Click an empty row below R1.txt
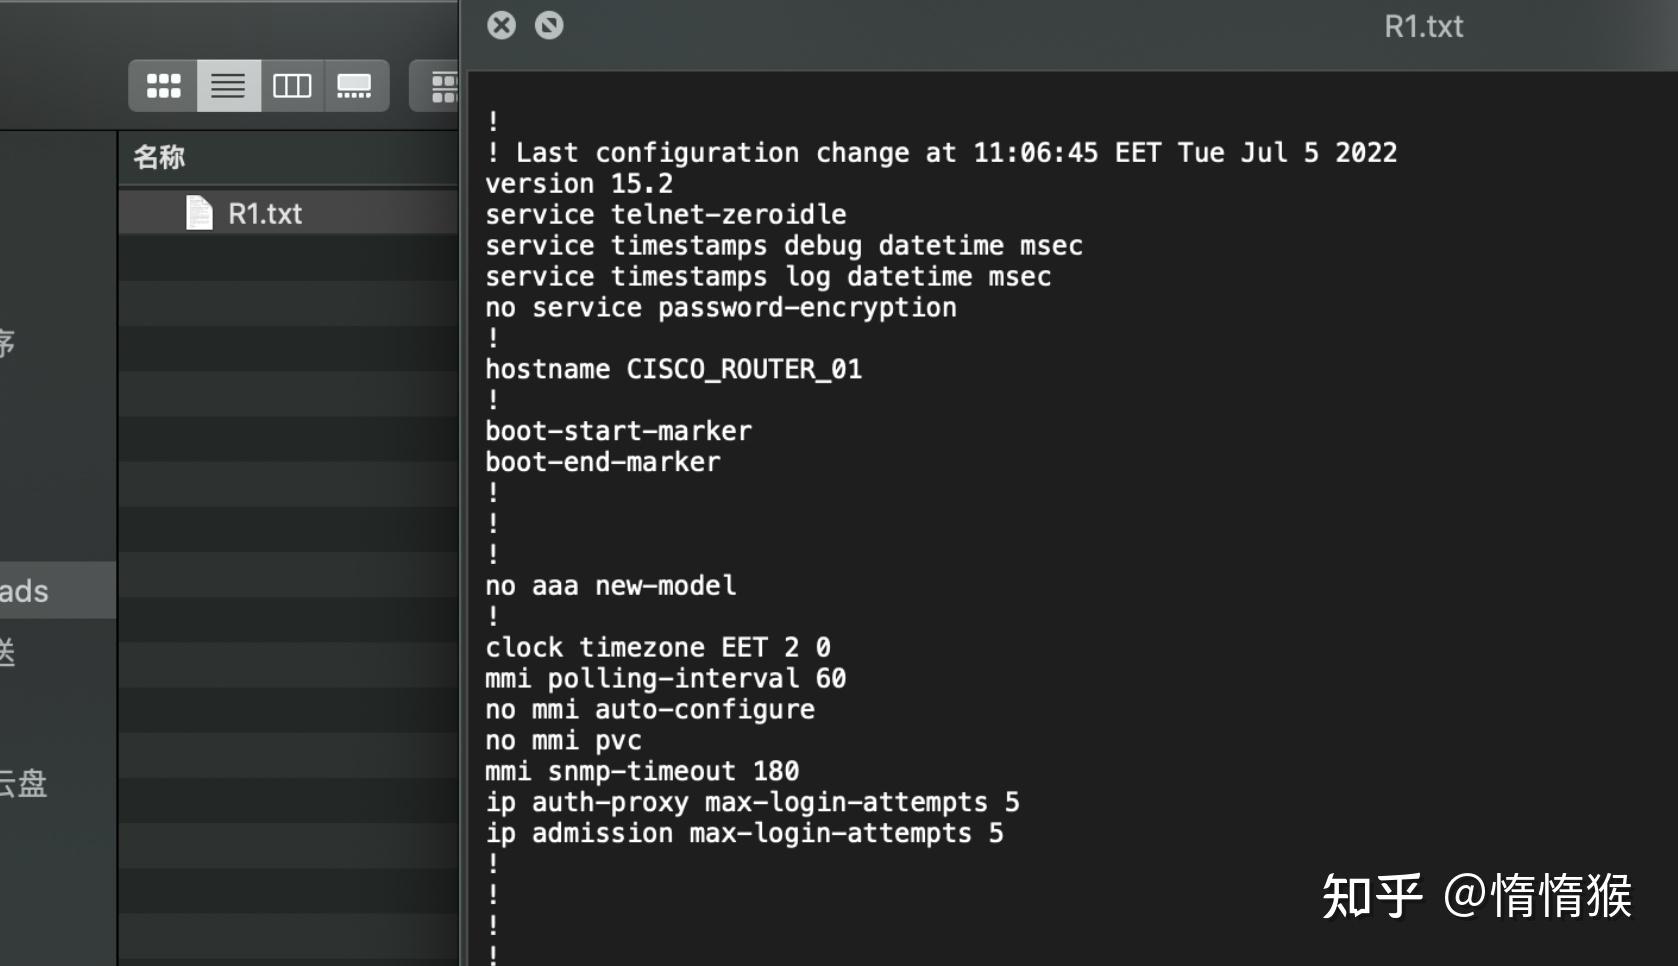1678x966 pixels. pos(288,260)
